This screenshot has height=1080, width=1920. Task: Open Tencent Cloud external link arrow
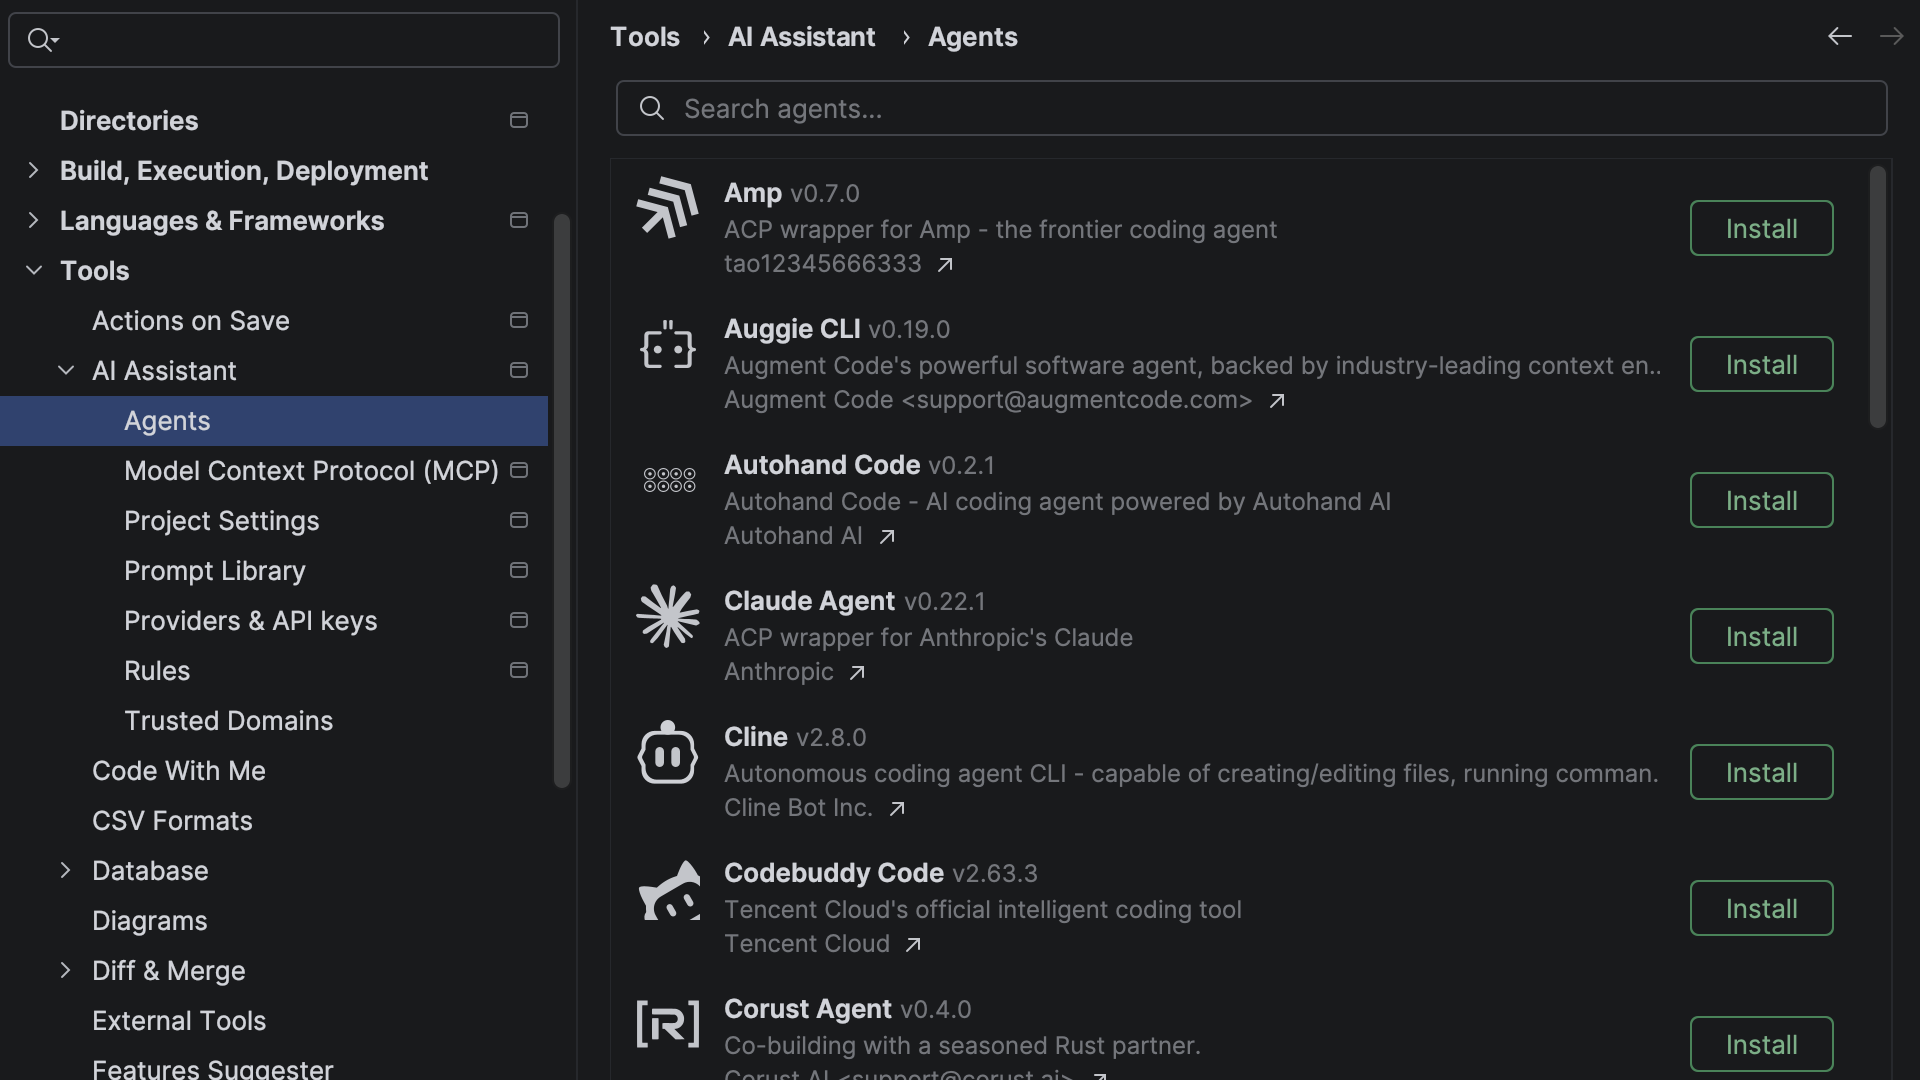(x=913, y=945)
